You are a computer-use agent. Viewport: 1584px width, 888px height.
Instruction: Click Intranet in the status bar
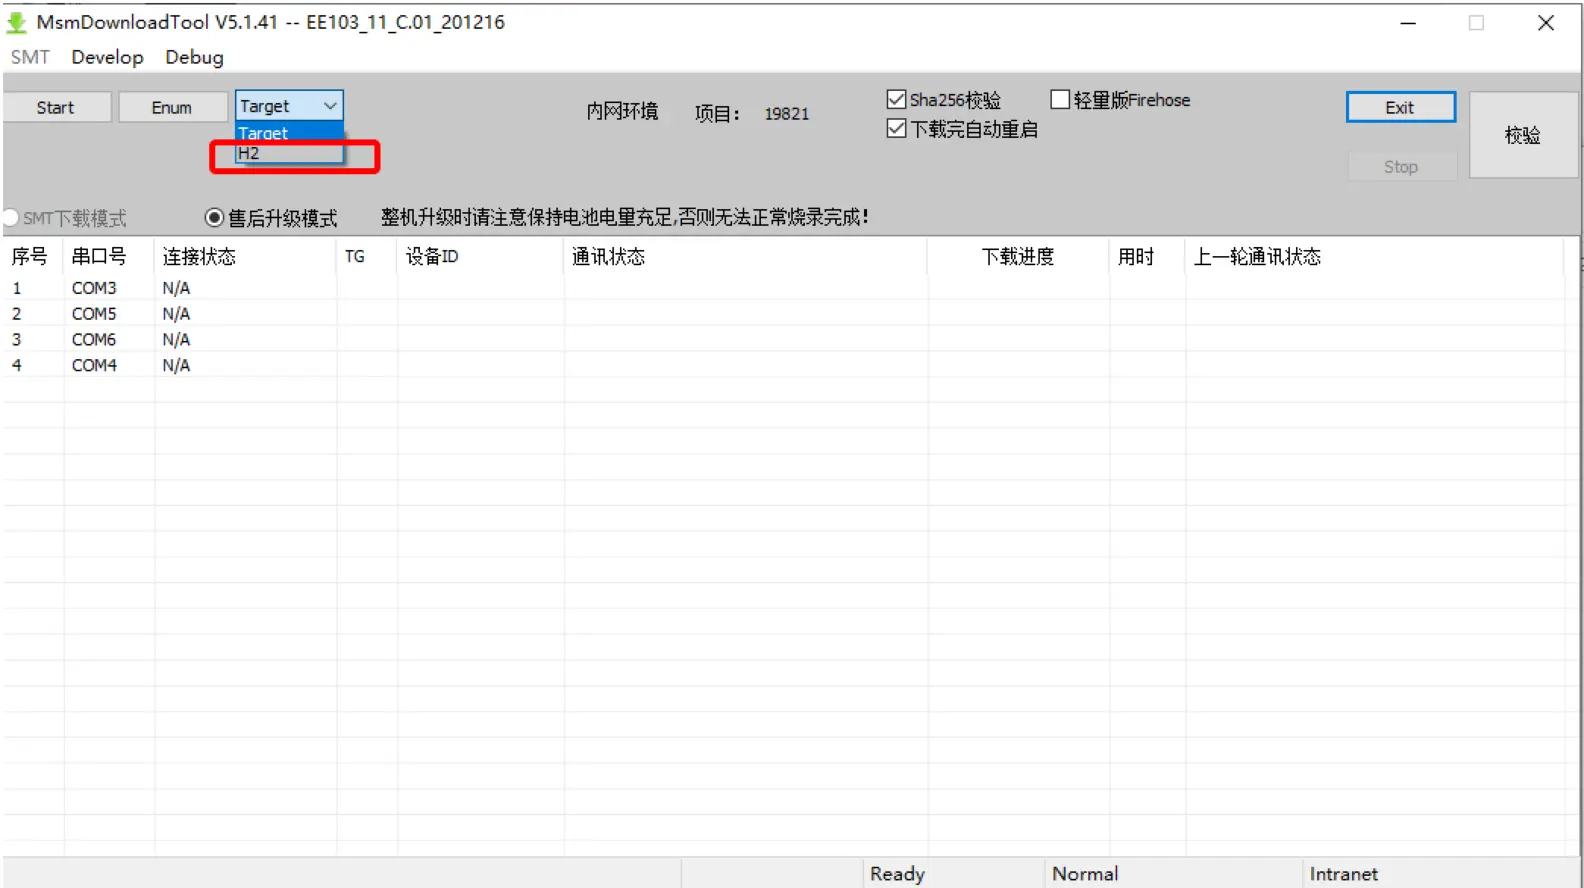(1344, 873)
